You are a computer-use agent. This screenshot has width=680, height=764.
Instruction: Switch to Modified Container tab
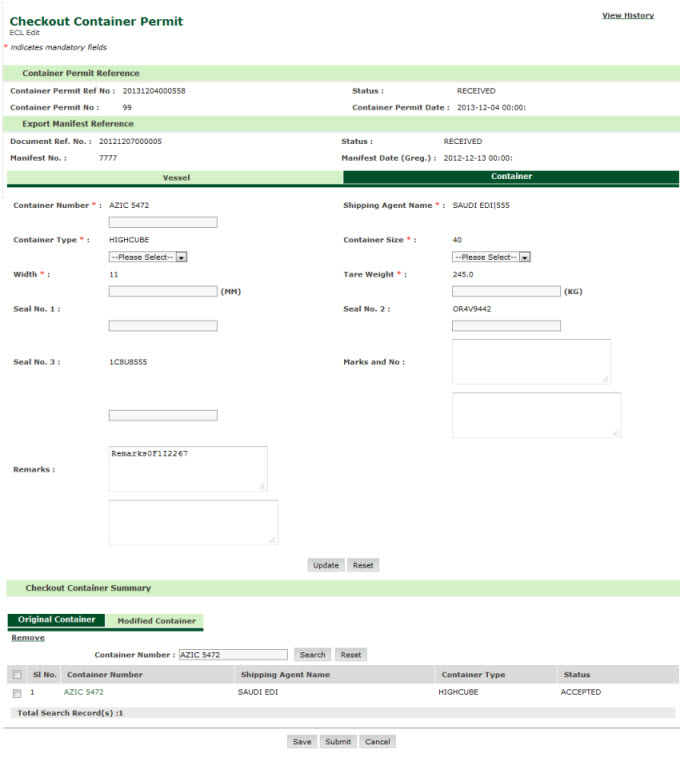click(156, 621)
